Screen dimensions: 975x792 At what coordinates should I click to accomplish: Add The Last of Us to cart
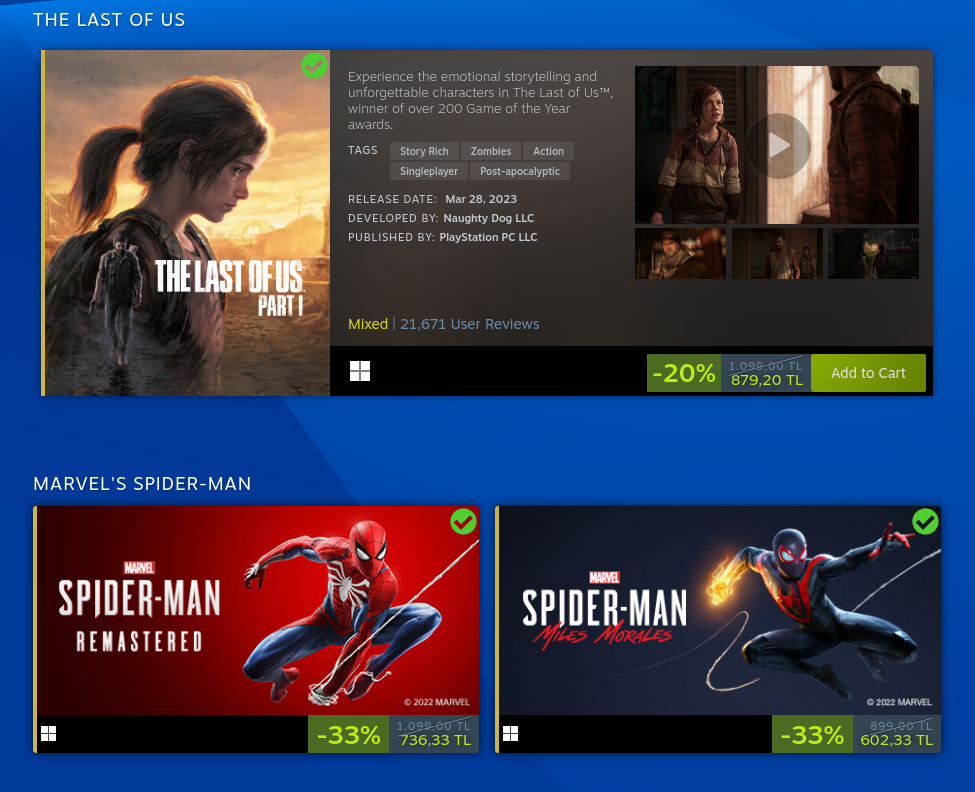[868, 373]
